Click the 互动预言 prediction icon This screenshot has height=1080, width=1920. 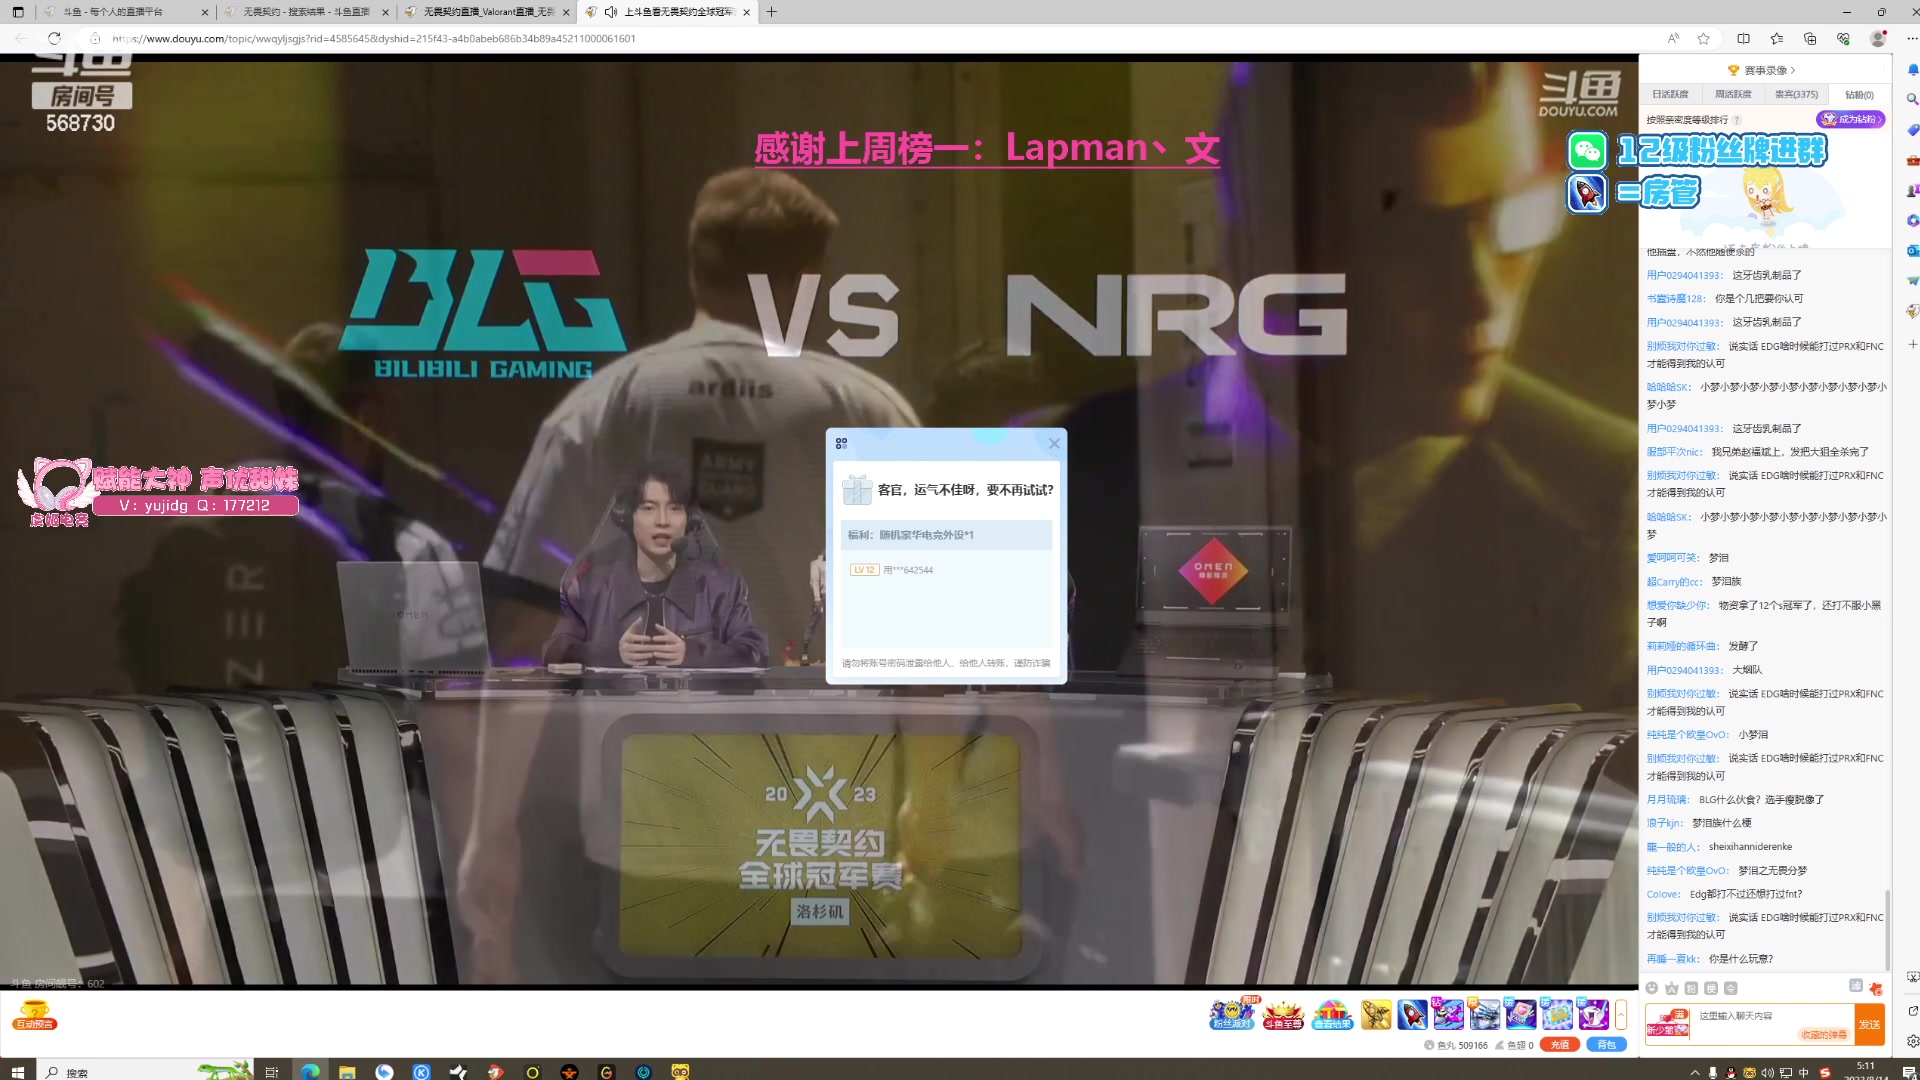35,1015
